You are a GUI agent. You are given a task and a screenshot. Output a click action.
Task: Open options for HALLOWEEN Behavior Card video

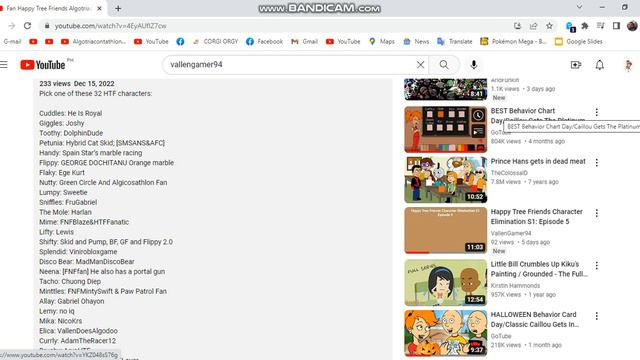[597, 316]
